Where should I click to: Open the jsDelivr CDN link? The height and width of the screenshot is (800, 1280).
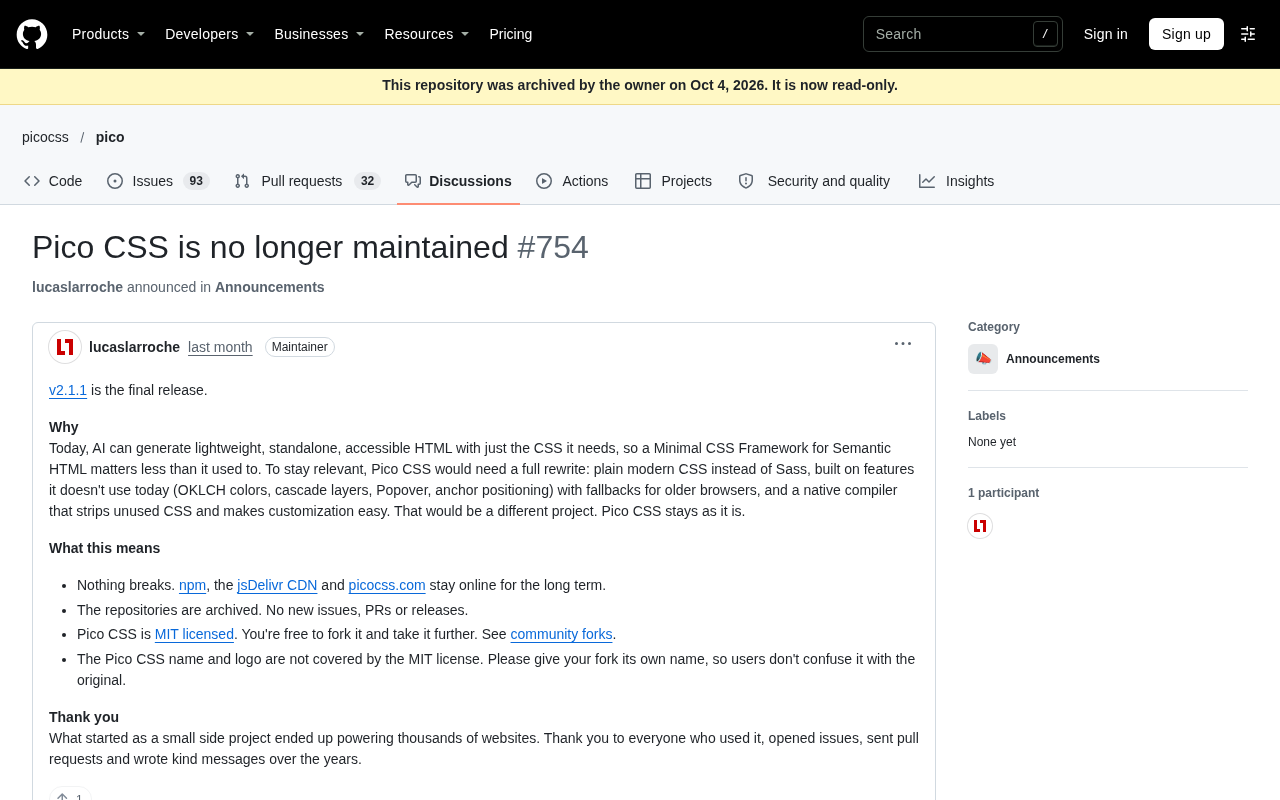point(277,585)
